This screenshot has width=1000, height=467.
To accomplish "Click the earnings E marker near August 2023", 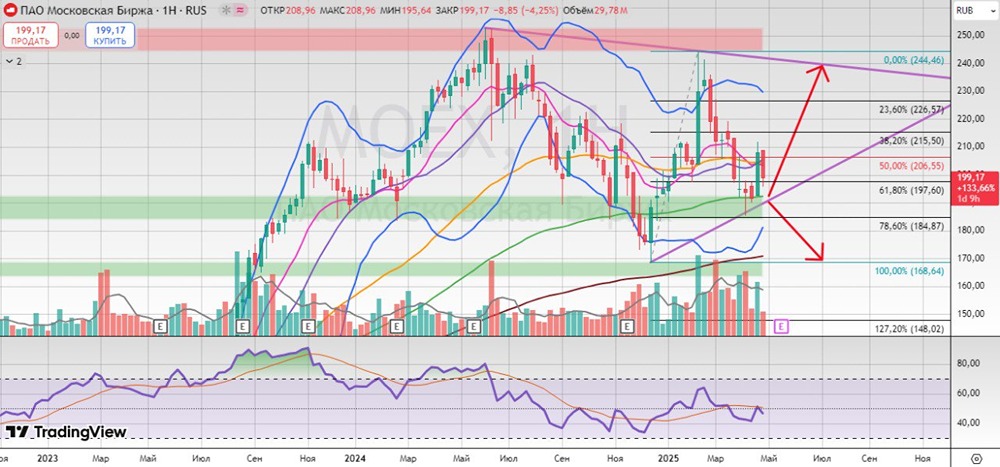I will [242, 326].
